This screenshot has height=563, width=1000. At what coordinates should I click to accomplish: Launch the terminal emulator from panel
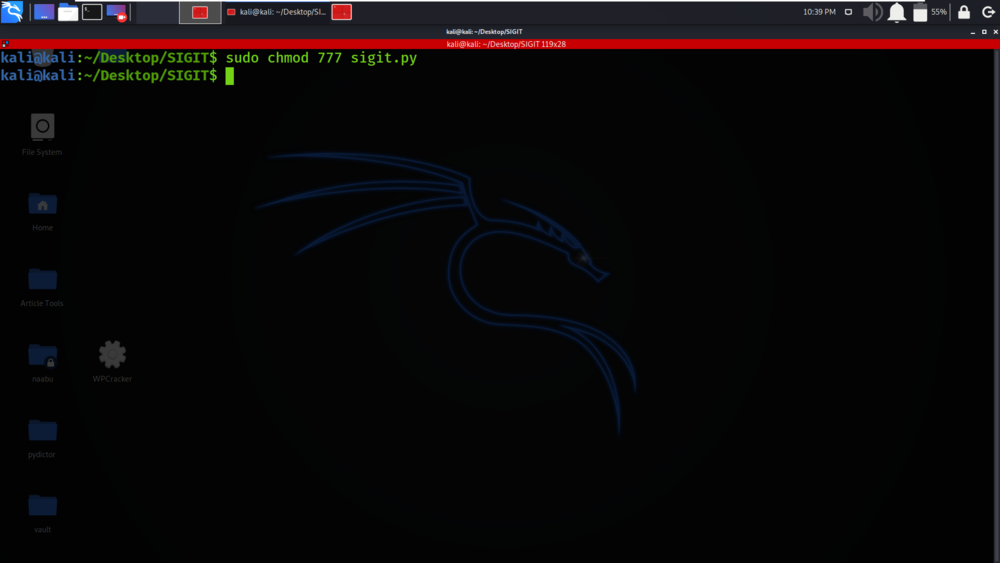92,12
